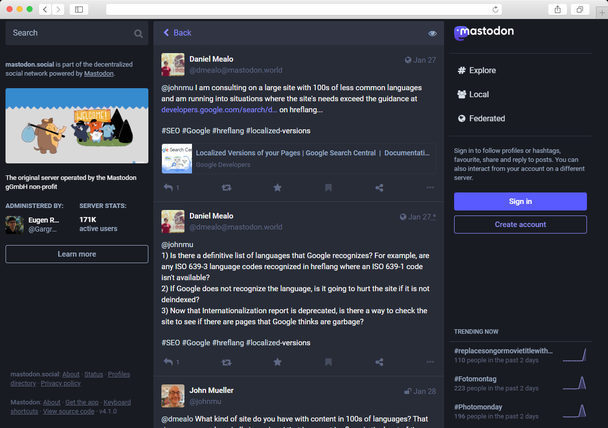Open the View source code footer link
The height and width of the screenshot is (428, 608).
tap(69, 411)
